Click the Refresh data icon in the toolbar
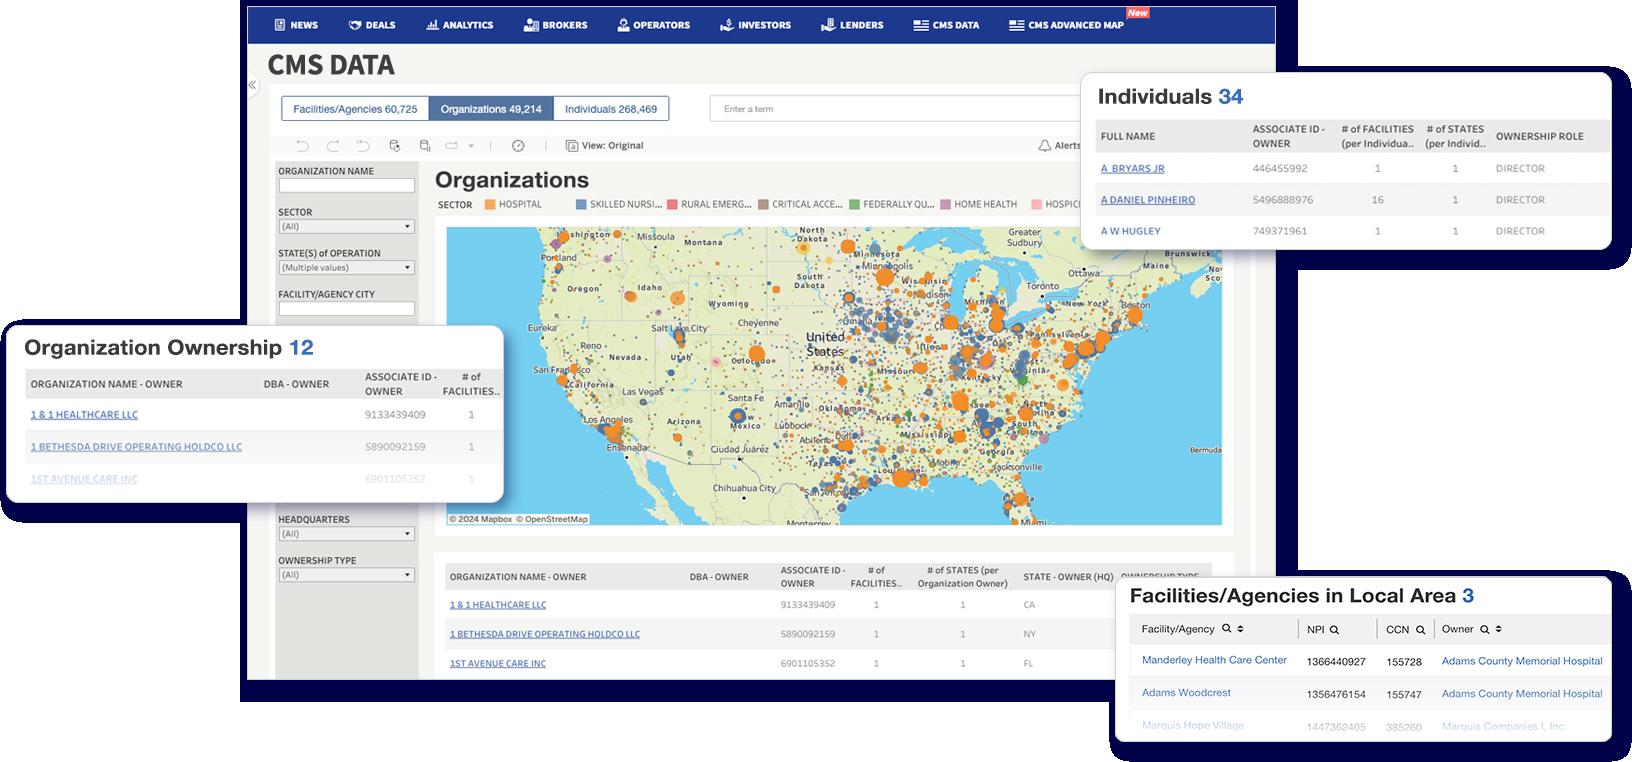 pos(394,146)
